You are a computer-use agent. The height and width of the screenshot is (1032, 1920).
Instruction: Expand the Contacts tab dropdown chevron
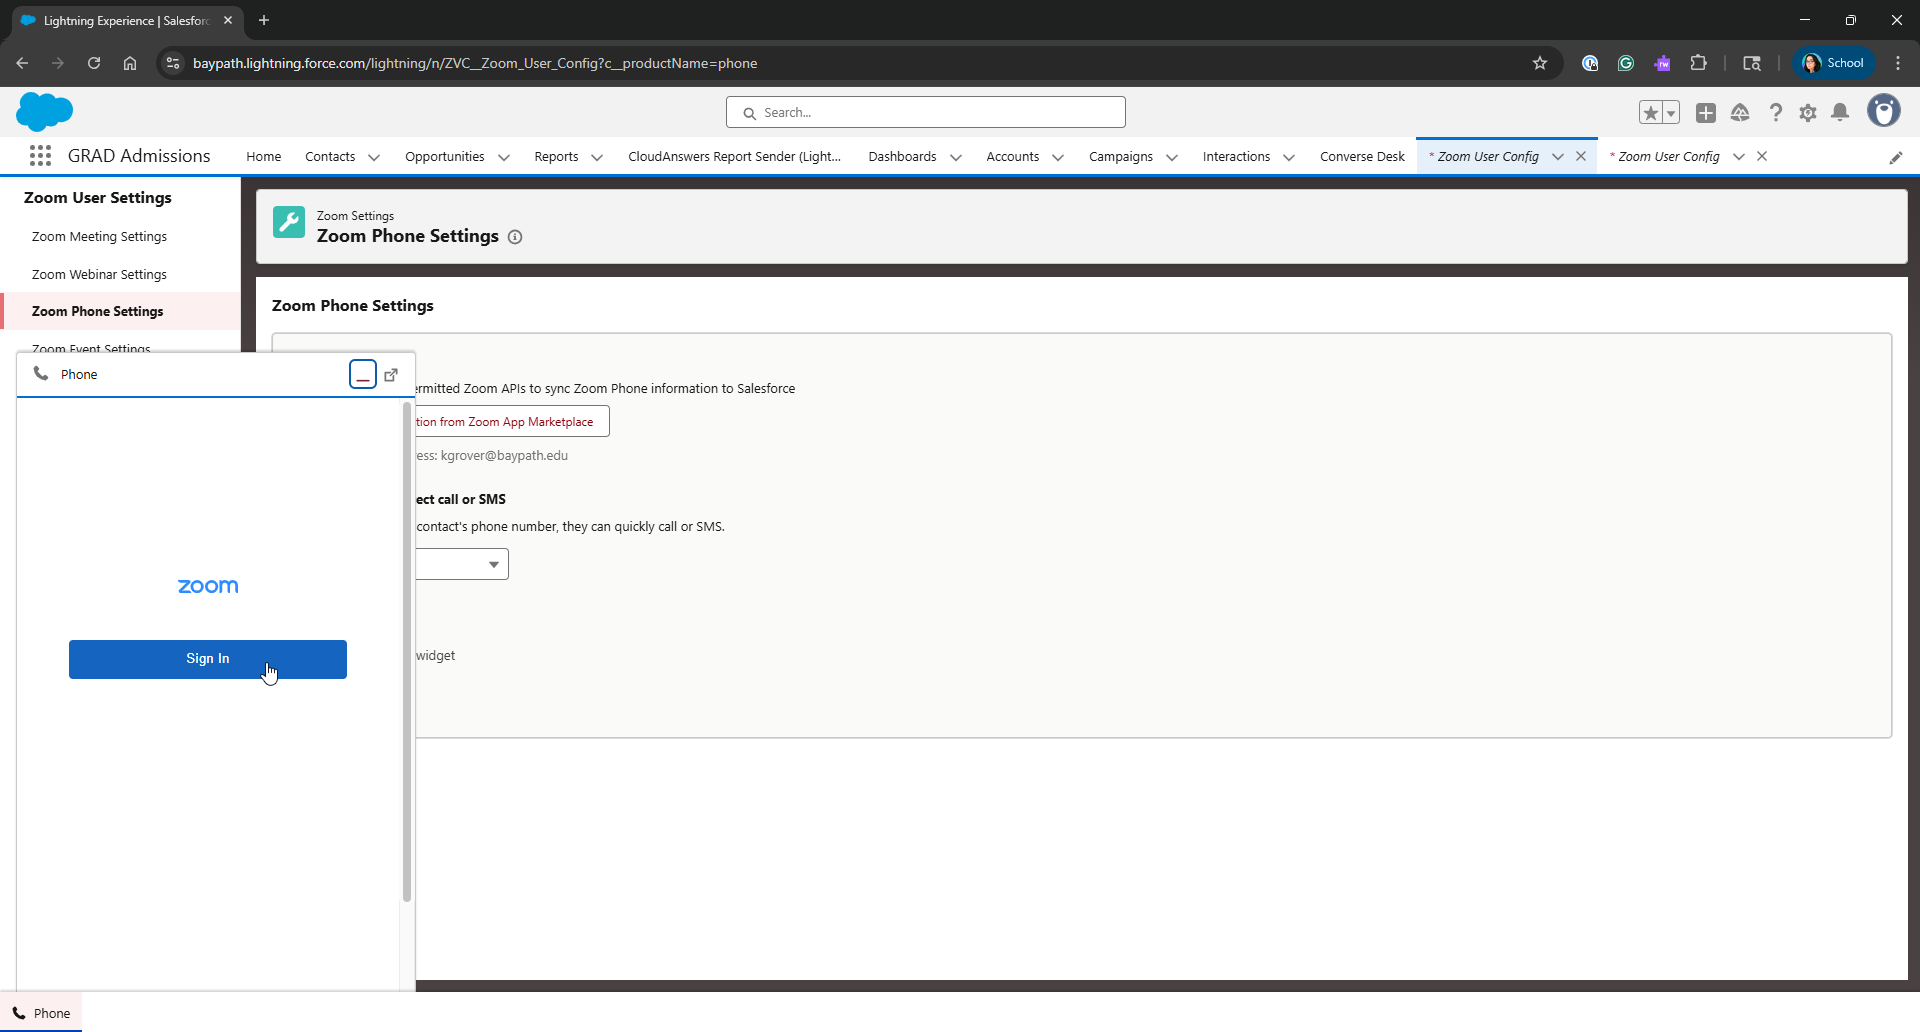tap(374, 157)
